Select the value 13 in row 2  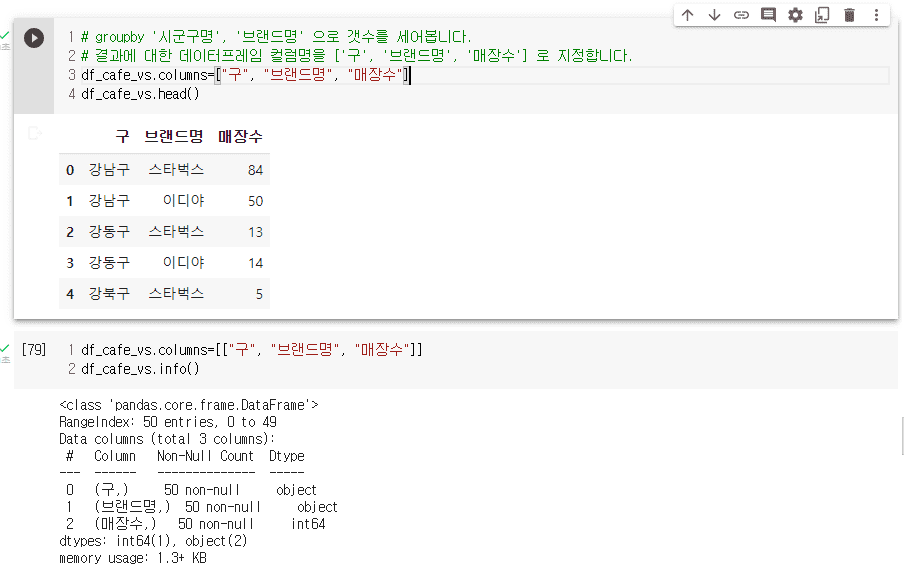pyautogui.click(x=255, y=232)
